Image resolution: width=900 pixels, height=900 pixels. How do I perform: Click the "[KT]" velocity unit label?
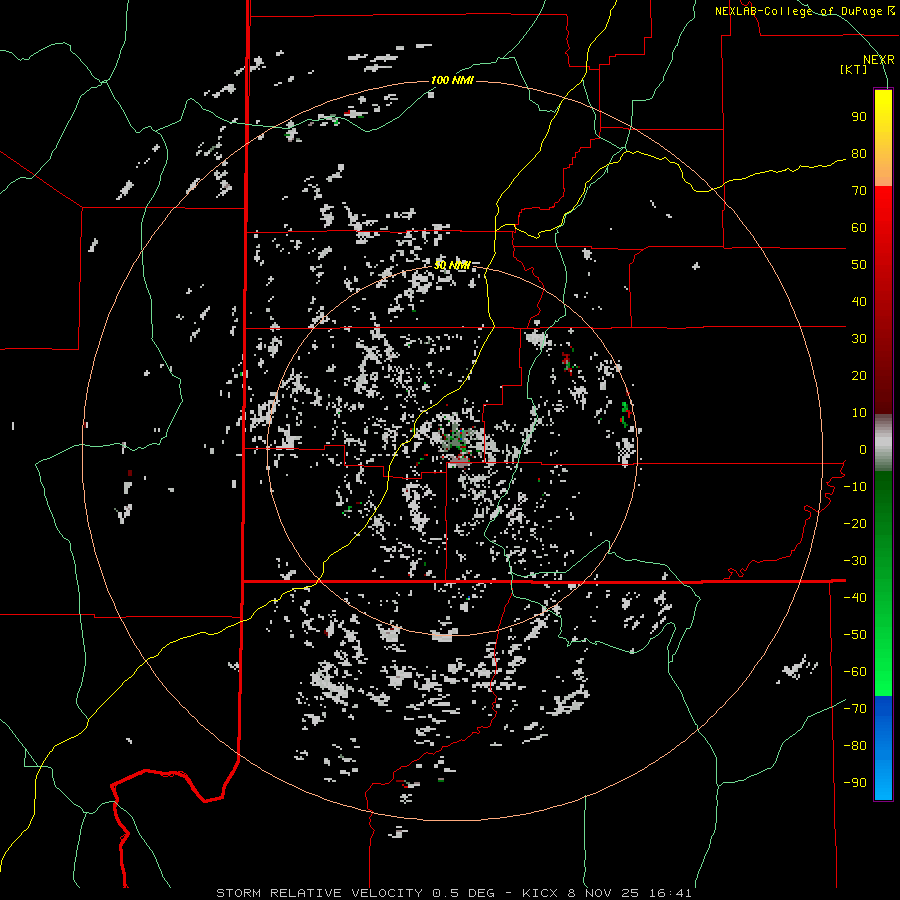(x=853, y=69)
